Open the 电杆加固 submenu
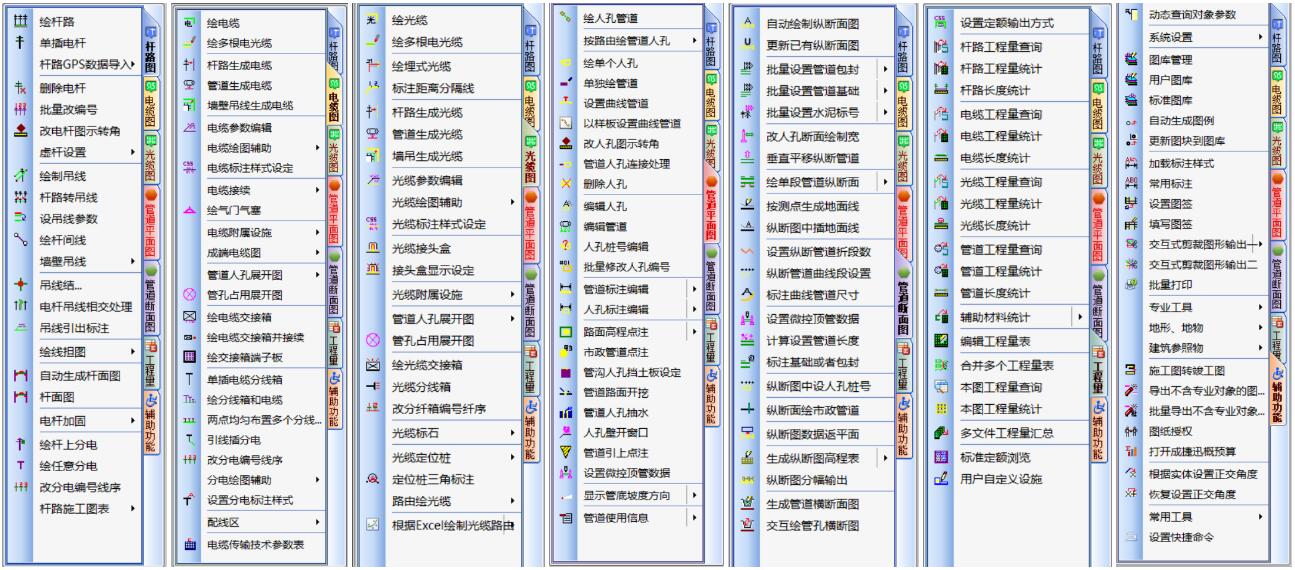Viewport: 1295px width, 570px height. pyautogui.click(x=134, y=421)
